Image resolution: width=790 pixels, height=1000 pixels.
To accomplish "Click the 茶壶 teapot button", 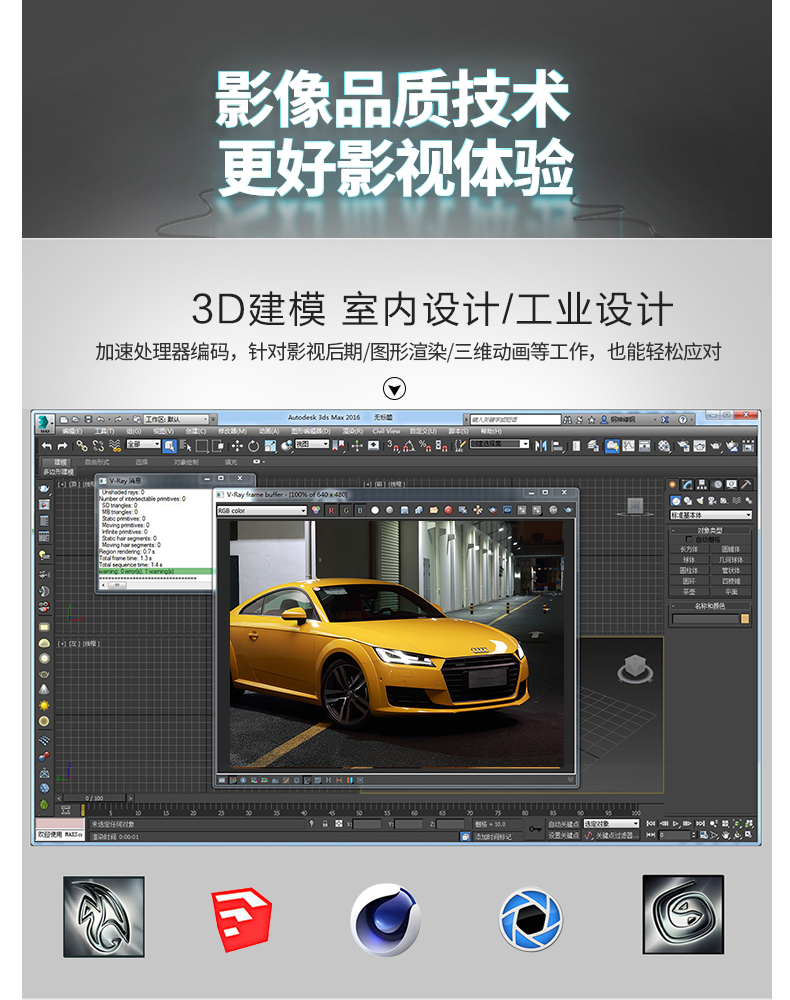I will [x=689, y=592].
